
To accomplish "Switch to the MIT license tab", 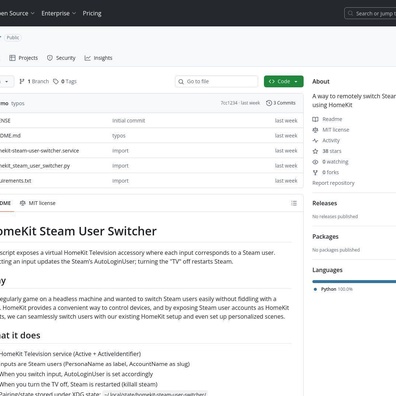I will click(x=38, y=203).
